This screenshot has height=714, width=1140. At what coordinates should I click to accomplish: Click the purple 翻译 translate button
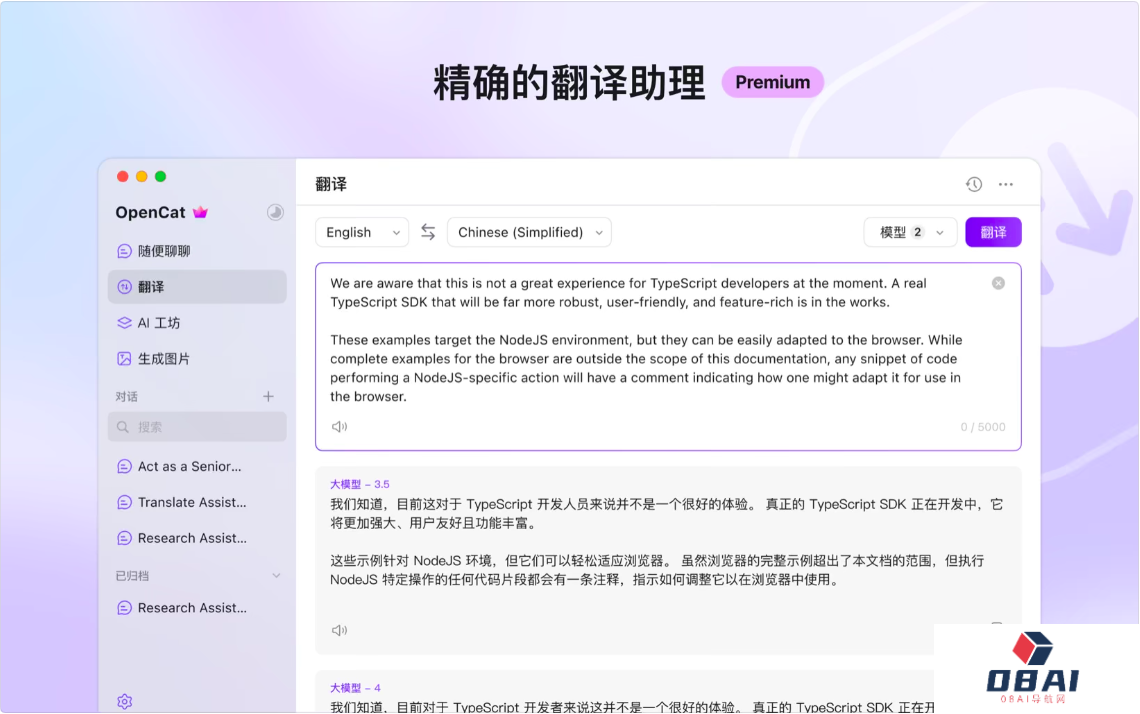(993, 233)
